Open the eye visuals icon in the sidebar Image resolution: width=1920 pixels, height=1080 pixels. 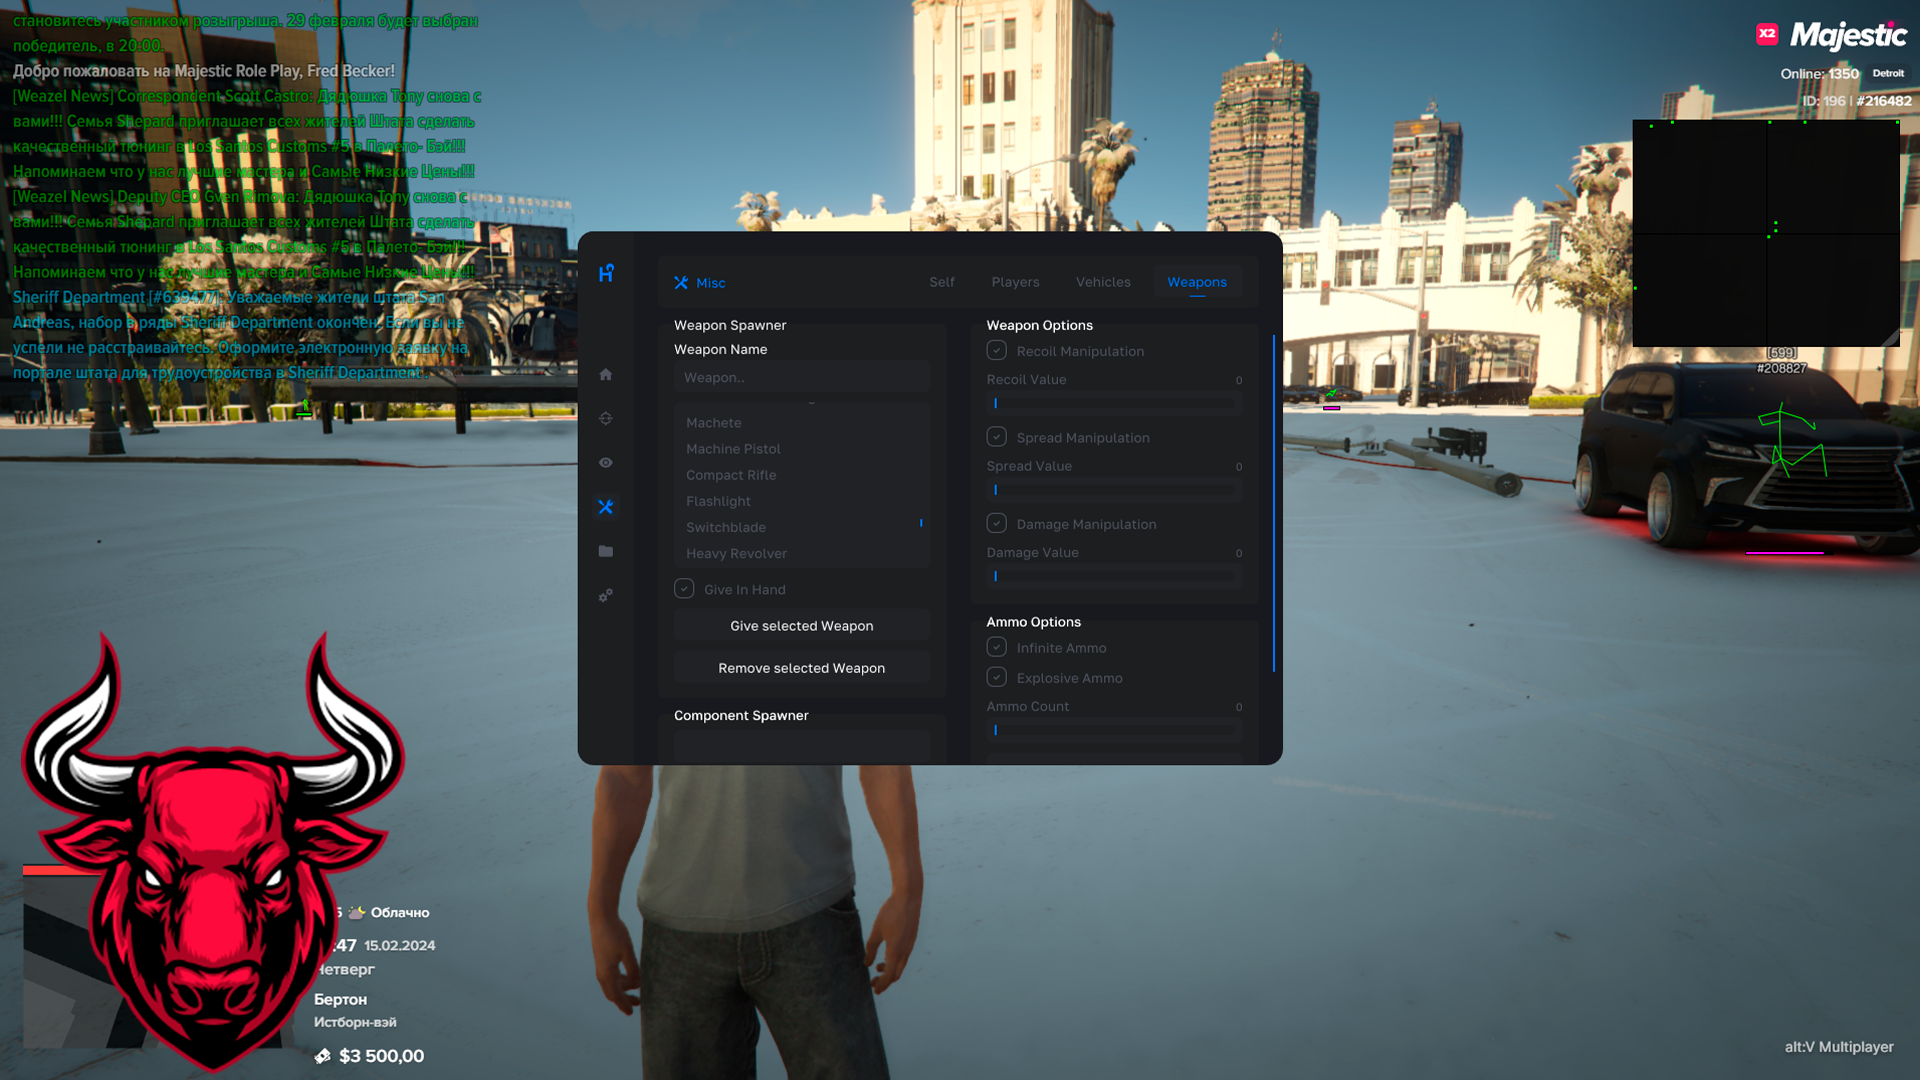pos(605,463)
